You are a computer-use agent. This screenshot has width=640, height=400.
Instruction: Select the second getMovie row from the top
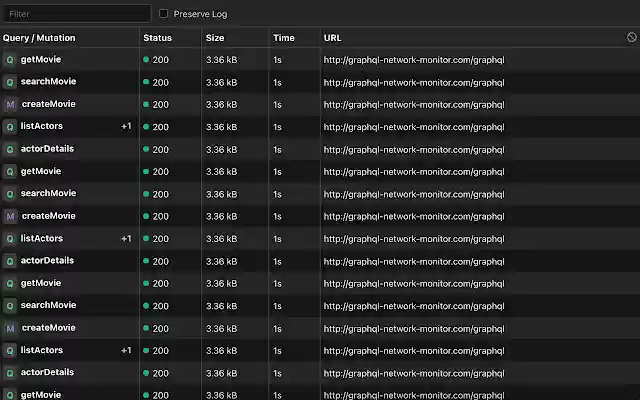pyautogui.click(x=320, y=171)
